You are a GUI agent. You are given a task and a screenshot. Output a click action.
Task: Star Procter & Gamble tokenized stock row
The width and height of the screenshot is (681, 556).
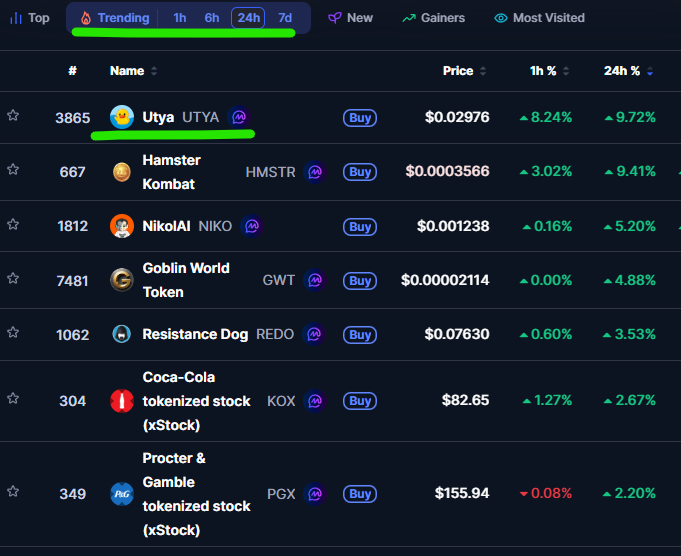[13, 492]
